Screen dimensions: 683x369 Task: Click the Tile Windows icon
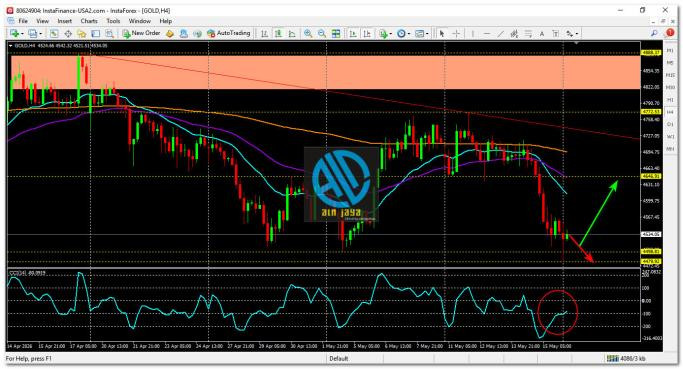click(336, 34)
